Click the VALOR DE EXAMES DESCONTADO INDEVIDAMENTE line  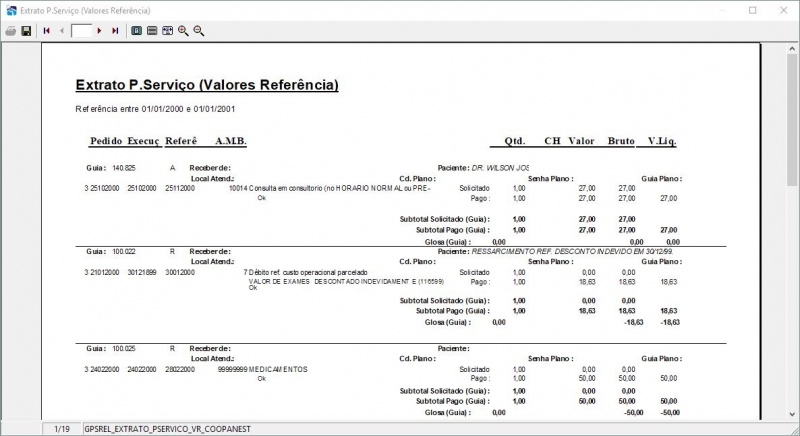point(346,281)
